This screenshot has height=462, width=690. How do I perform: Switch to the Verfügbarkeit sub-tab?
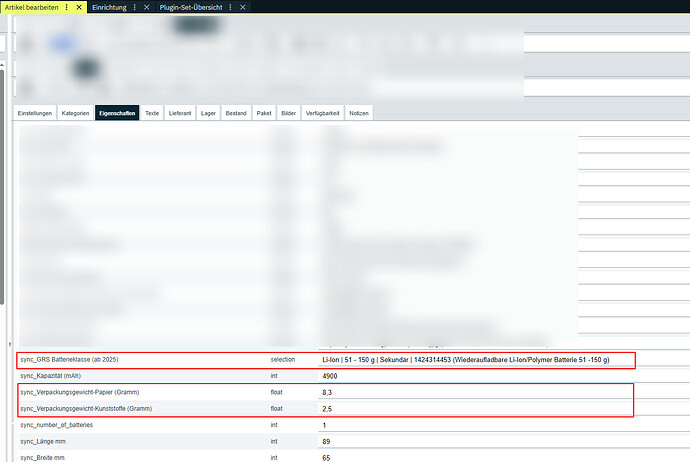(324, 114)
